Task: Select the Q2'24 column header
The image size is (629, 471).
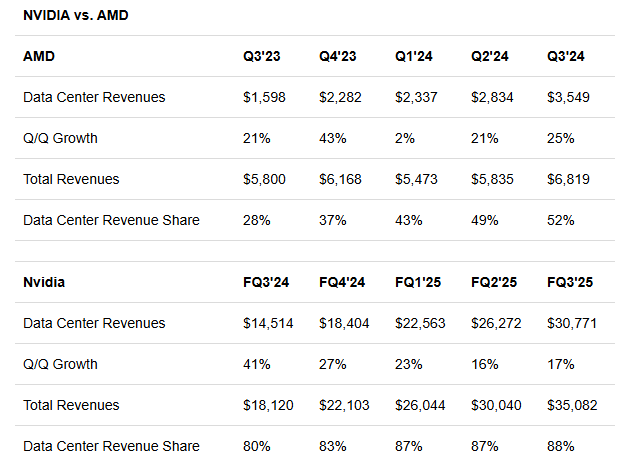Action: tap(490, 57)
